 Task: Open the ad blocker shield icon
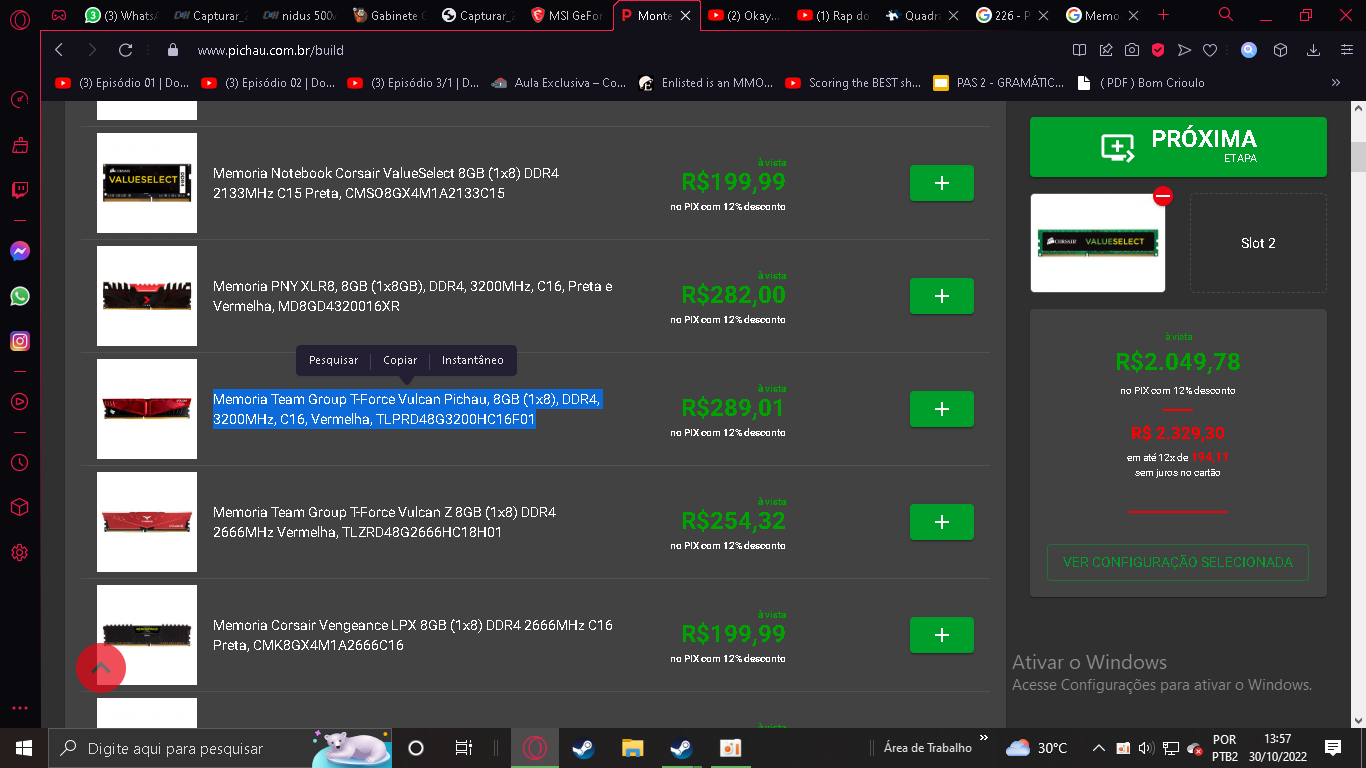pos(1157,50)
